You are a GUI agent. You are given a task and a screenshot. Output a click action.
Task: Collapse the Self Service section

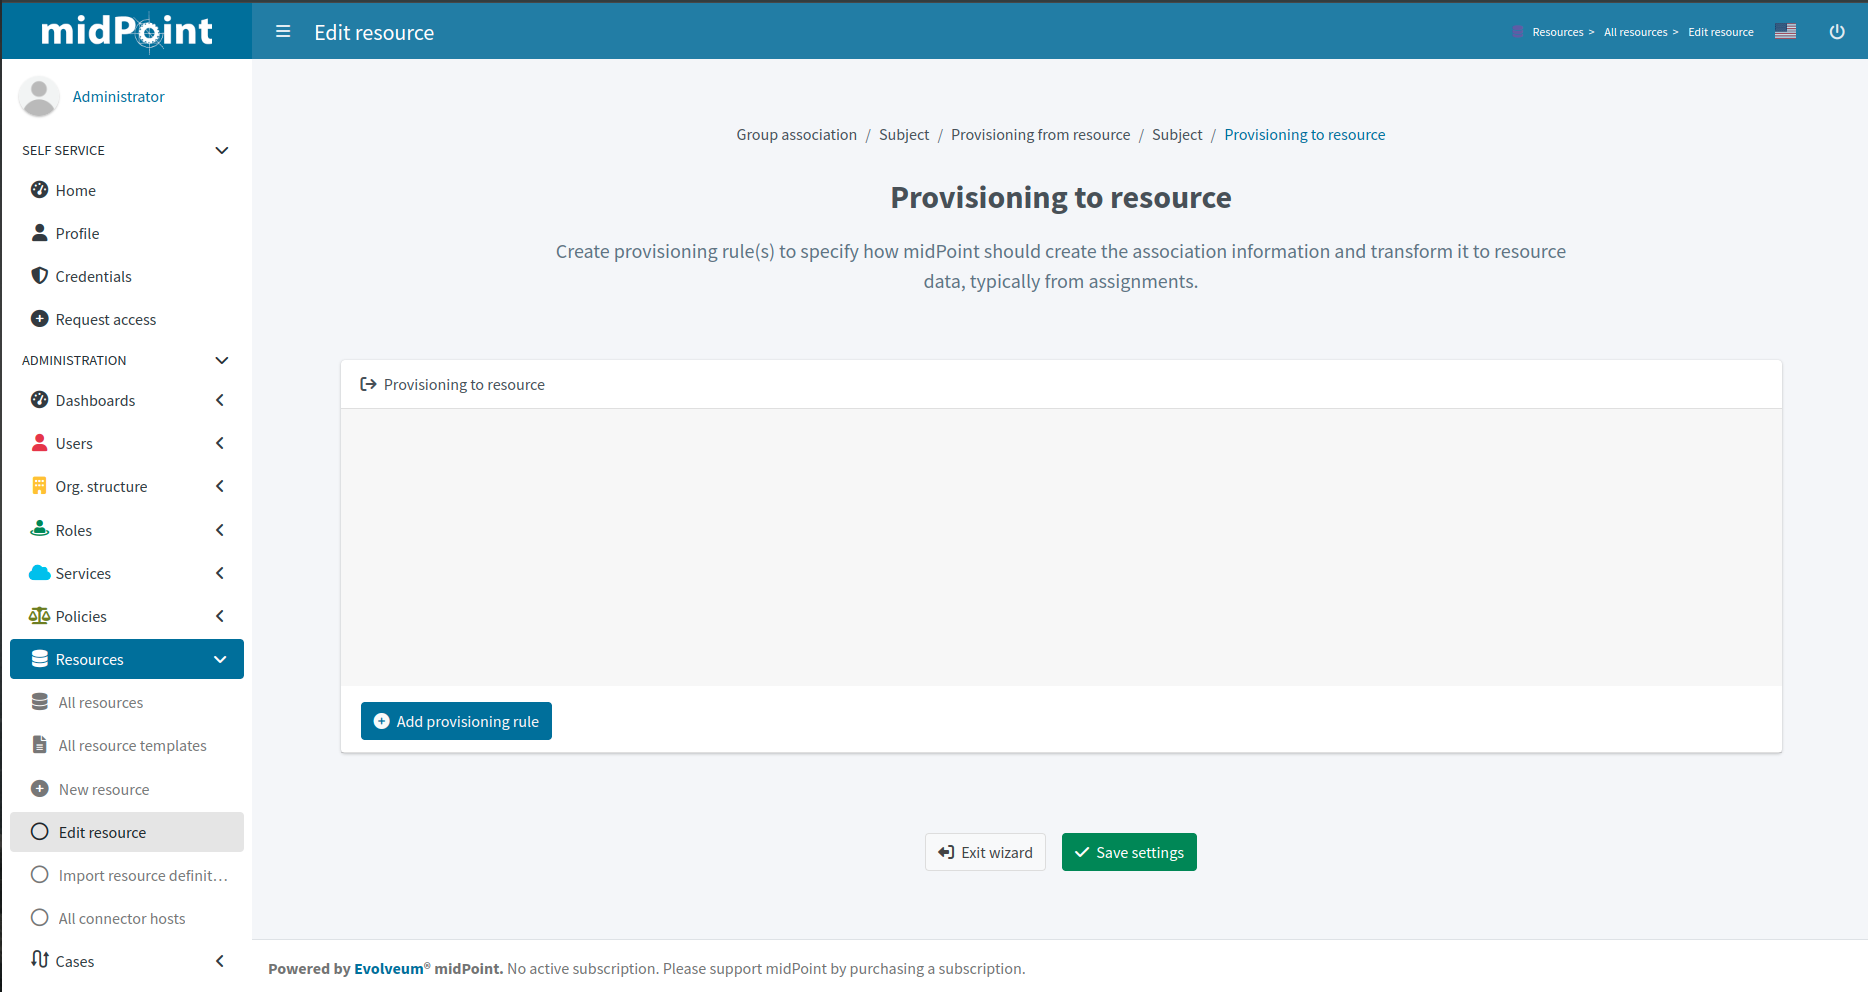click(x=222, y=150)
